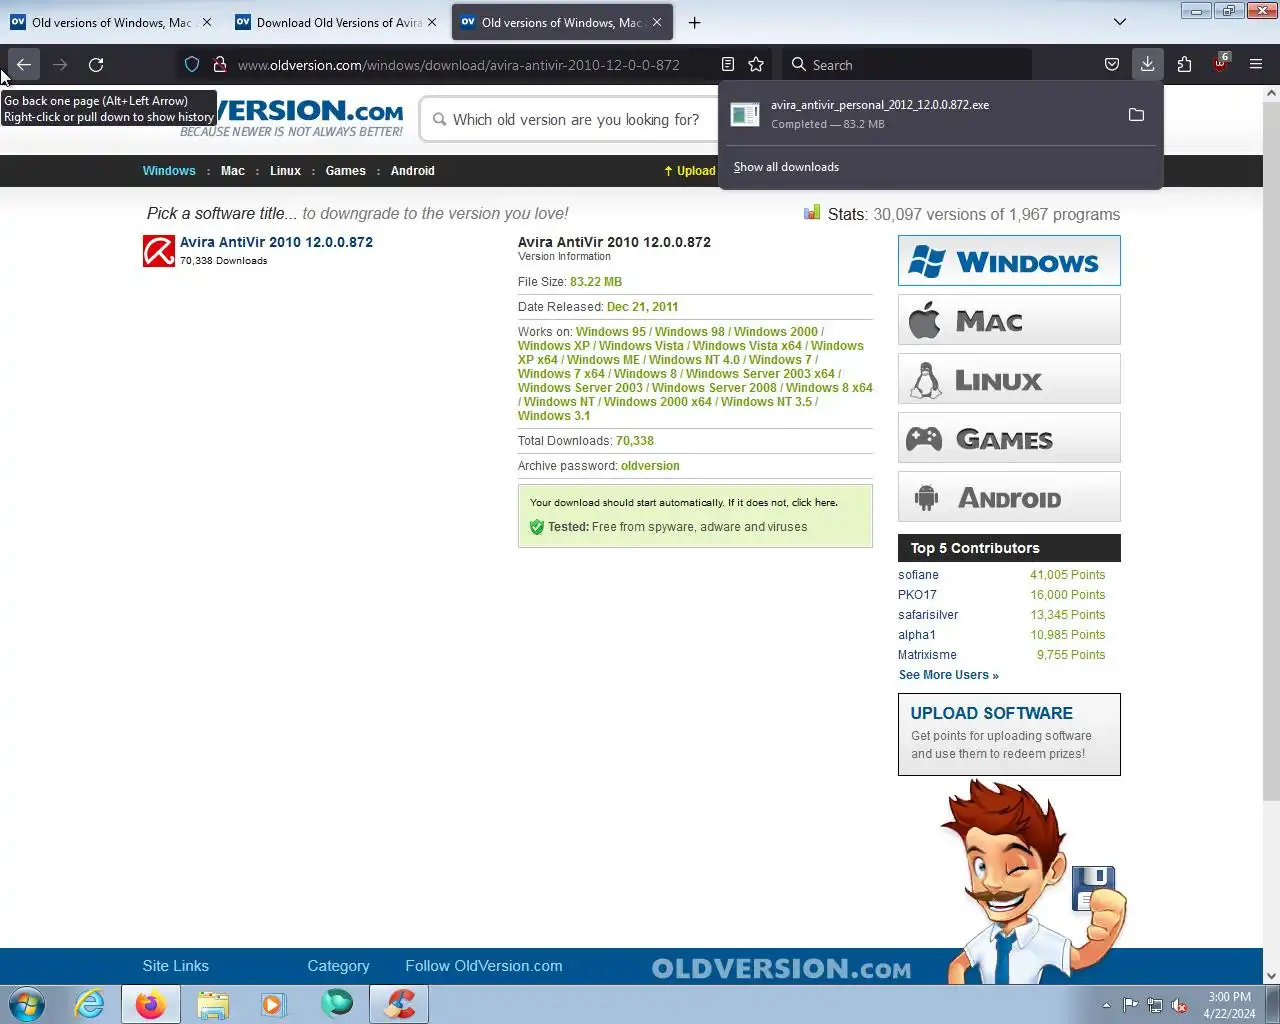1280x1024 pixels.
Task: Select Linux in site navigation bar
Action: tap(285, 171)
